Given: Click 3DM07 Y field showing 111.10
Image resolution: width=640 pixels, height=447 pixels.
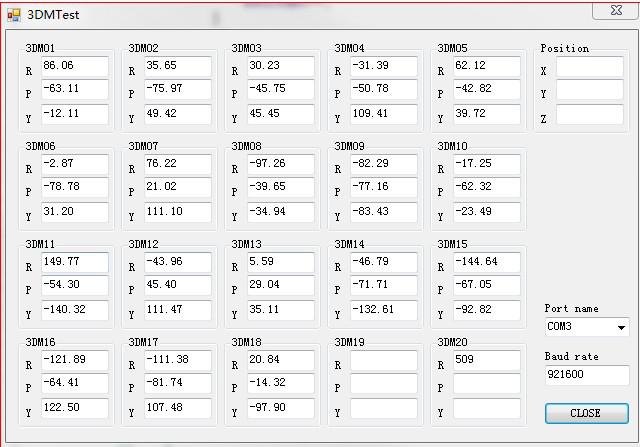Looking at the screenshot, I should point(178,212).
